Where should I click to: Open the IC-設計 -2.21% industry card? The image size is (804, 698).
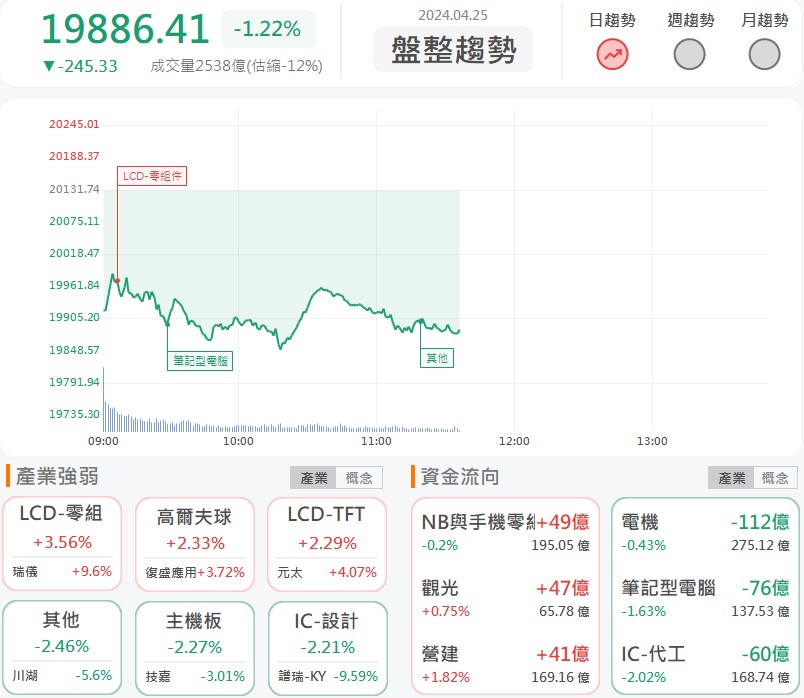(327, 648)
